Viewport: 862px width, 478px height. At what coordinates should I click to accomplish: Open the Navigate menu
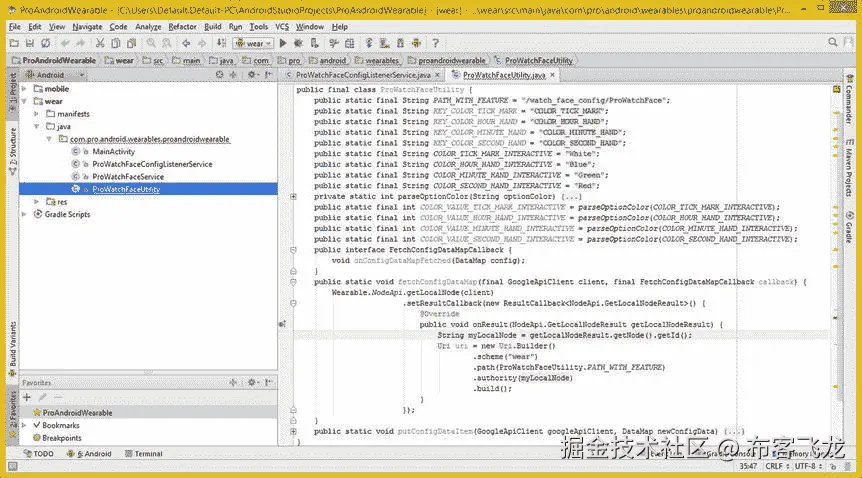click(87, 26)
